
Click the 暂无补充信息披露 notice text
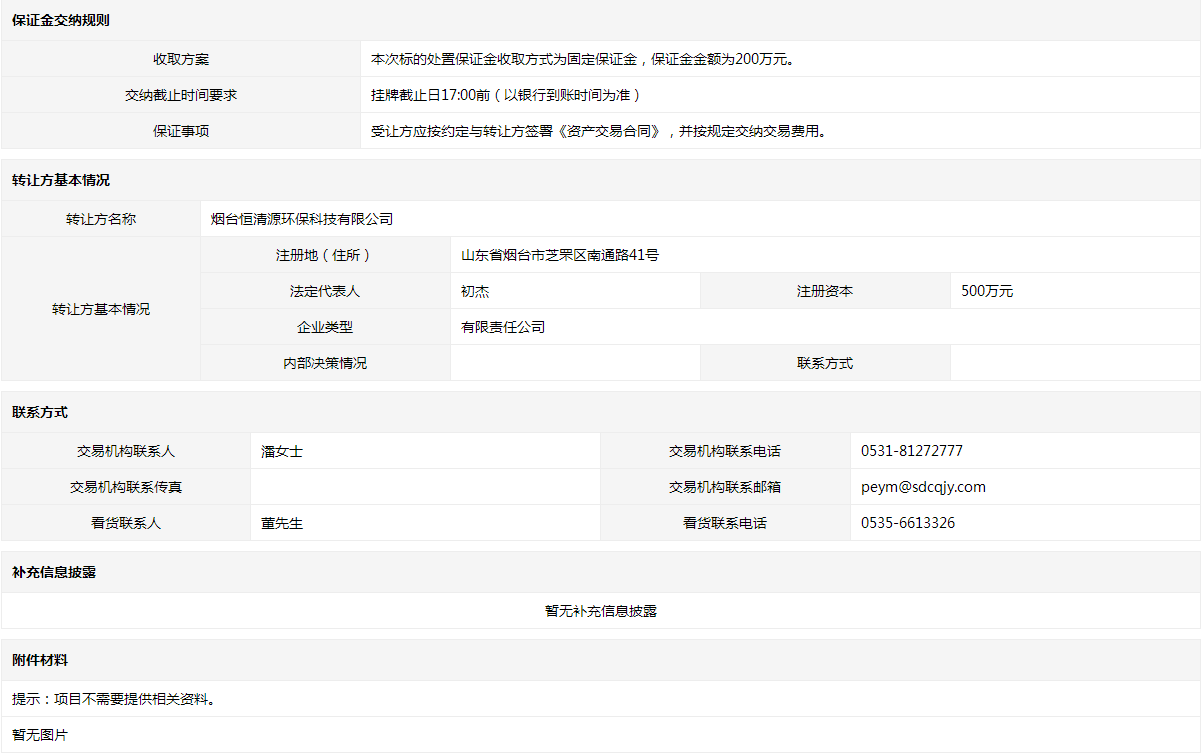601,611
